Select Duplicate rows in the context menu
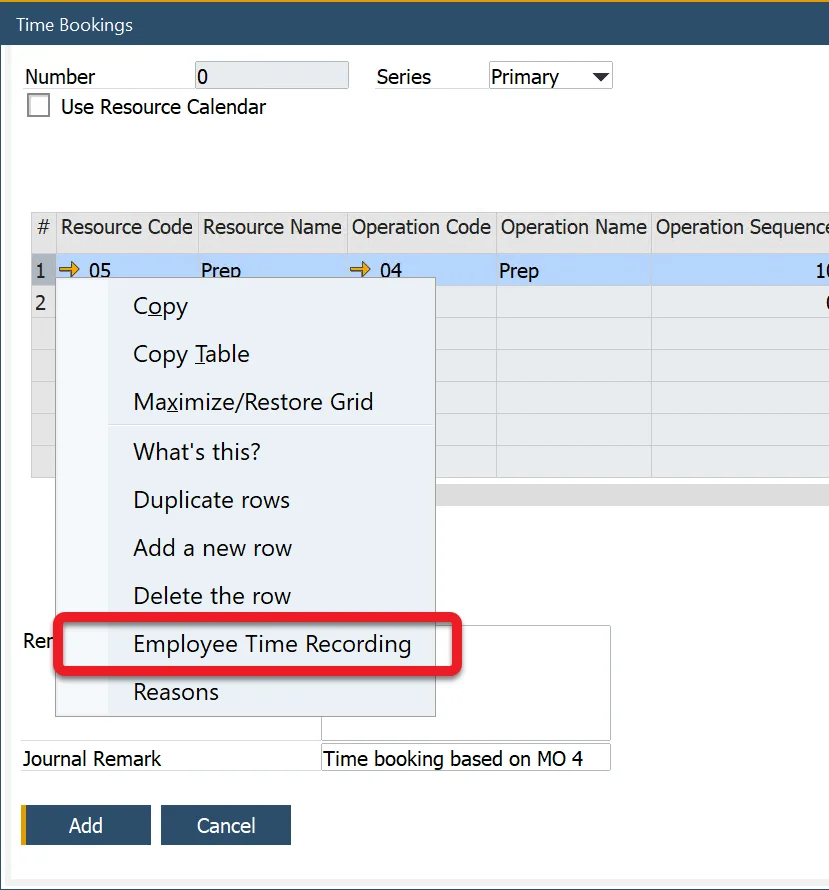829x890 pixels. (211, 499)
